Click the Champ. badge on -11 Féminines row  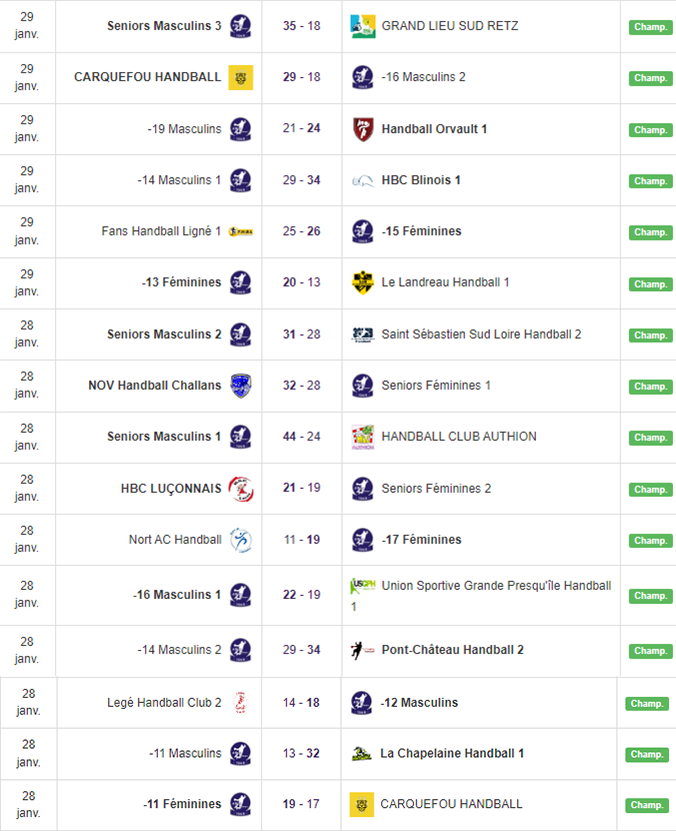pos(648,805)
